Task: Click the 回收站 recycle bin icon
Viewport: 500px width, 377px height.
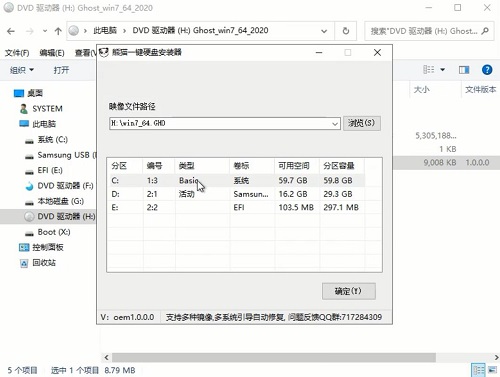Action: (24, 263)
